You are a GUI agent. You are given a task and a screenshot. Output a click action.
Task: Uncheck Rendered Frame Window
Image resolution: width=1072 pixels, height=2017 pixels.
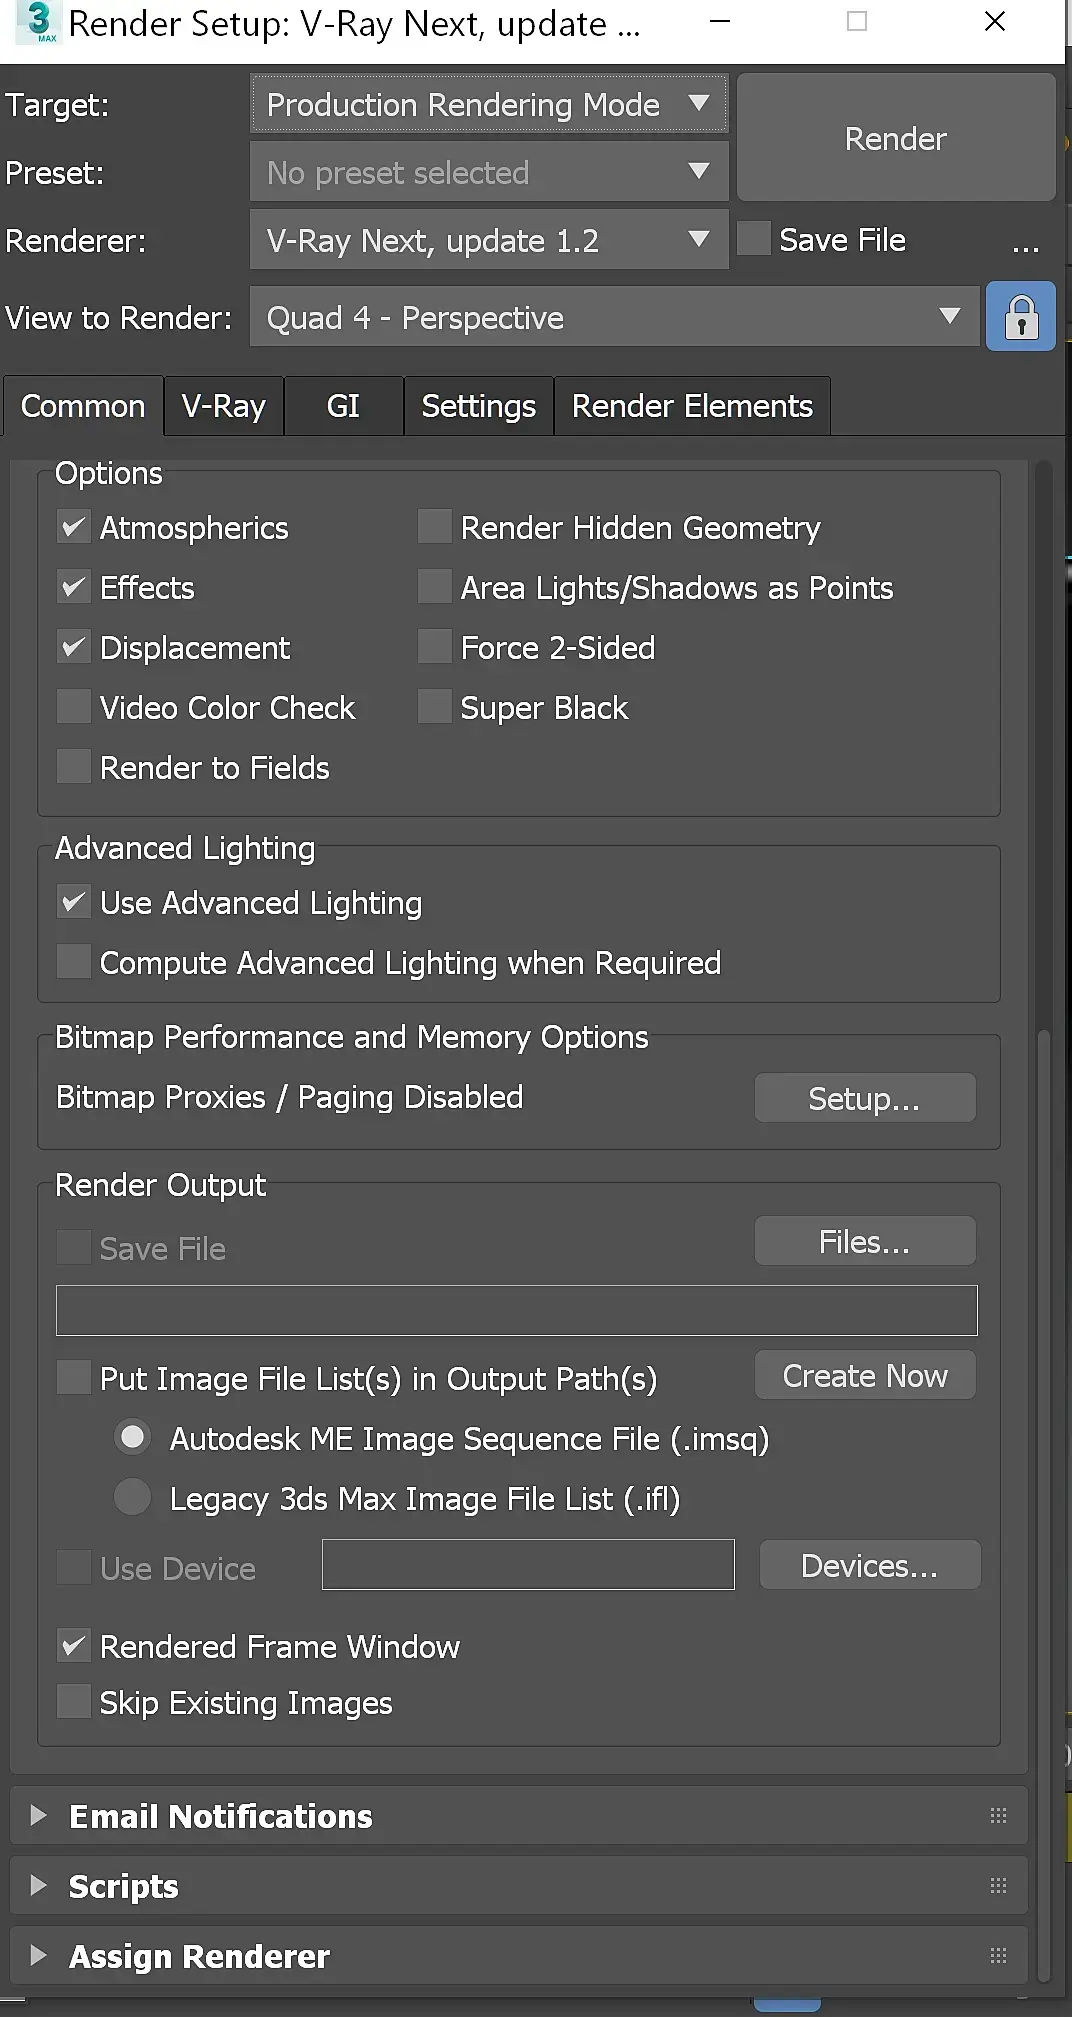(x=74, y=1645)
